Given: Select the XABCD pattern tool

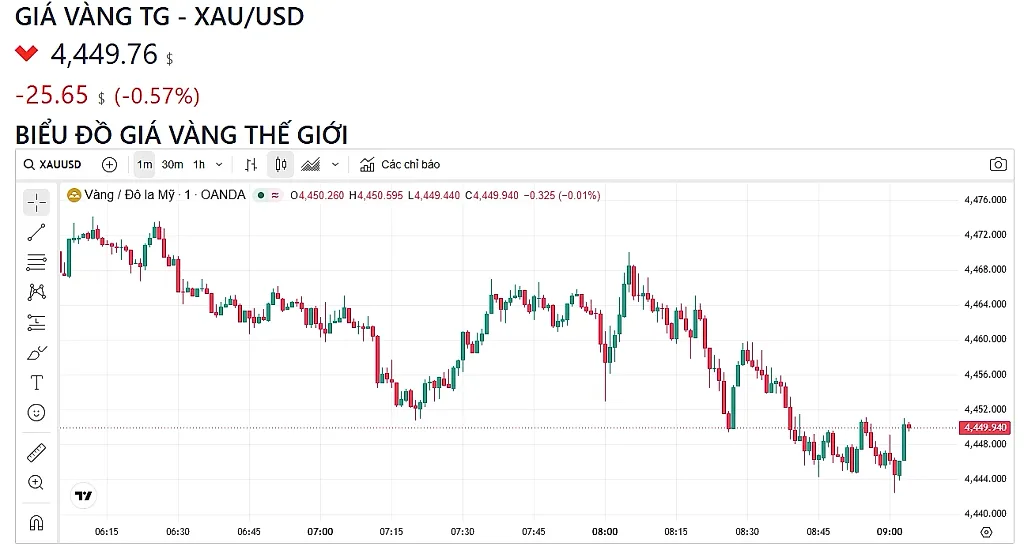Looking at the screenshot, I should [37, 292].
